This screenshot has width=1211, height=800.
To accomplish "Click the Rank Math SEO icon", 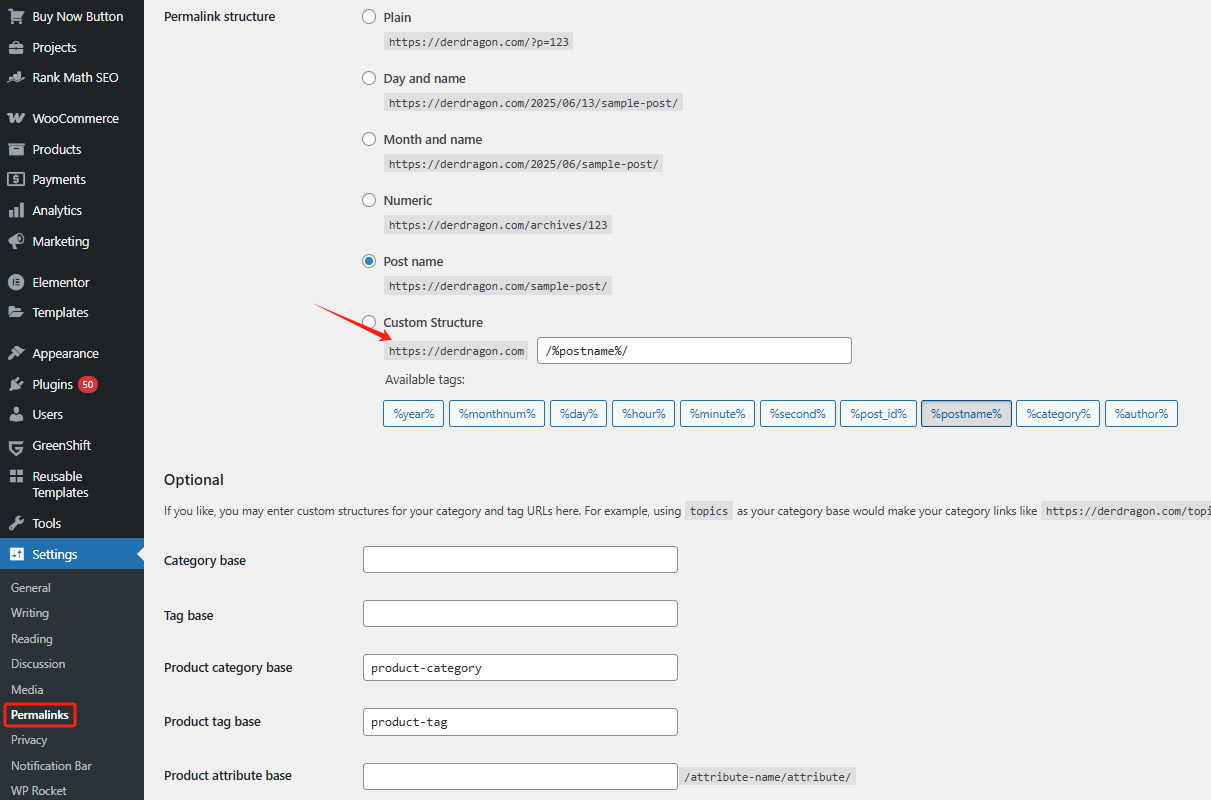I will click(16, 77).
